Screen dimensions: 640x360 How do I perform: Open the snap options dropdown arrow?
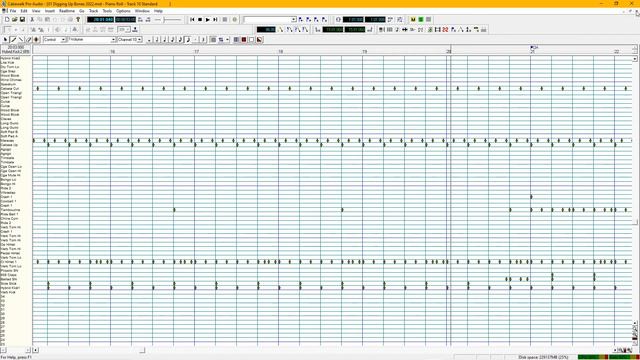pyautogui.click(x=227, y=40)
